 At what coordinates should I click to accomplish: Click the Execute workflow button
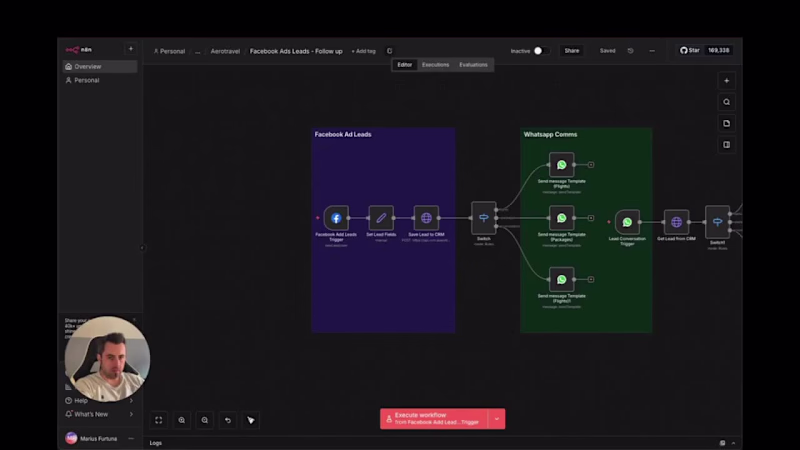click(434, 419)
